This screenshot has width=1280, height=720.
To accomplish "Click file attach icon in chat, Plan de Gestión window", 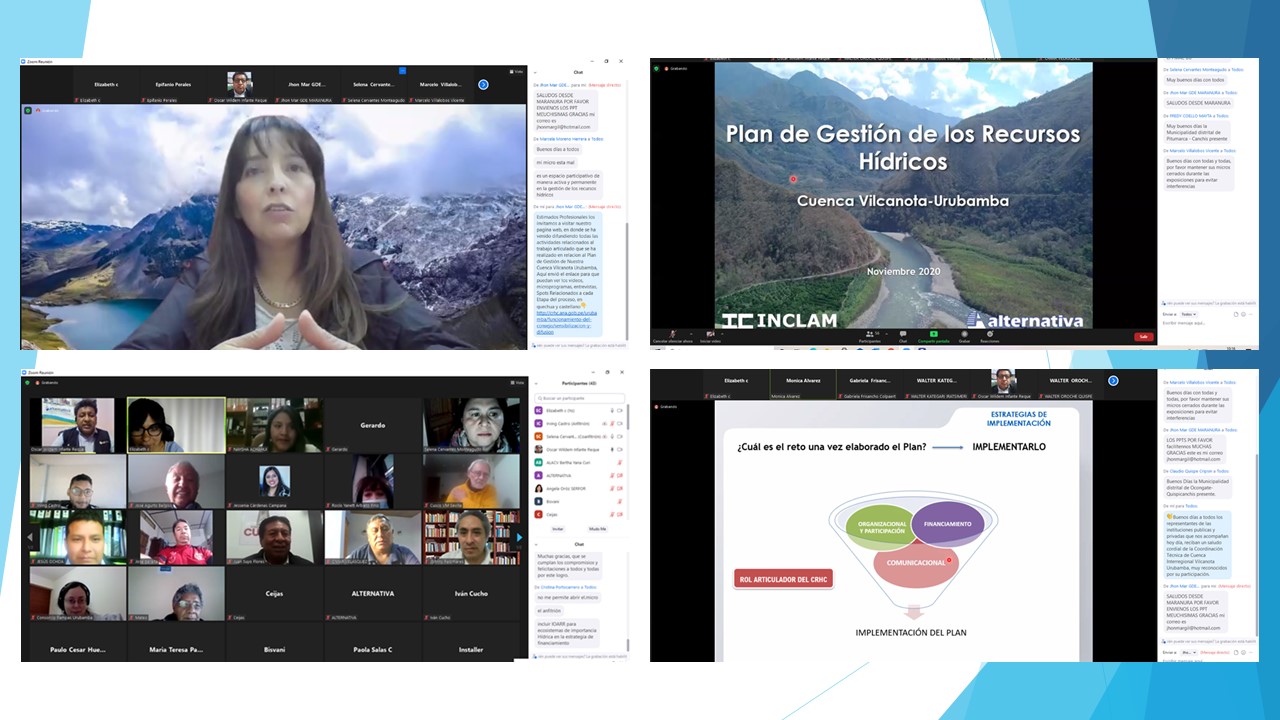I will (x=1236, y=314).
